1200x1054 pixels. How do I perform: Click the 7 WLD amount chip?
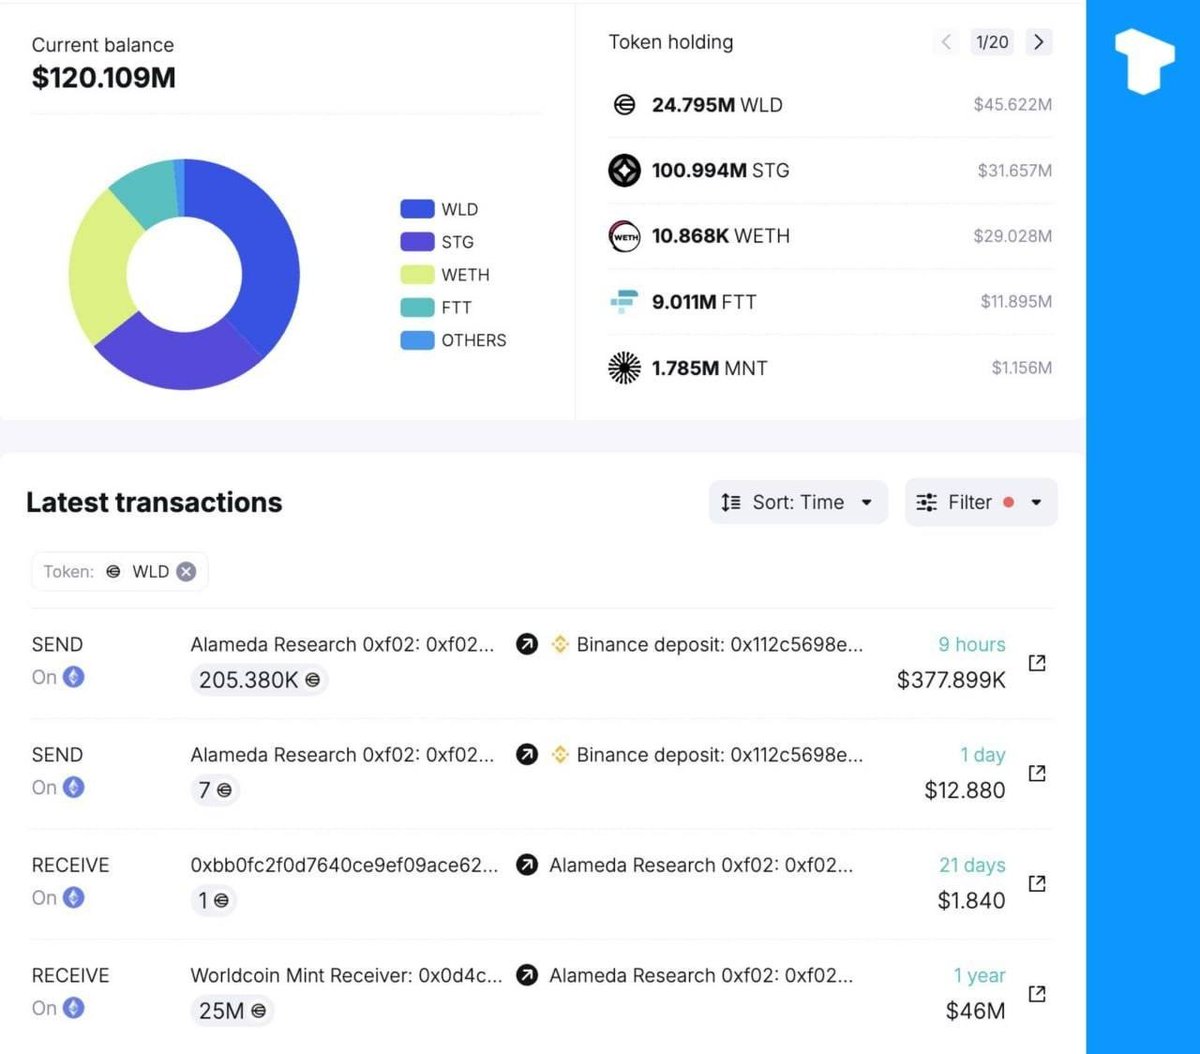tap(215, 790)
